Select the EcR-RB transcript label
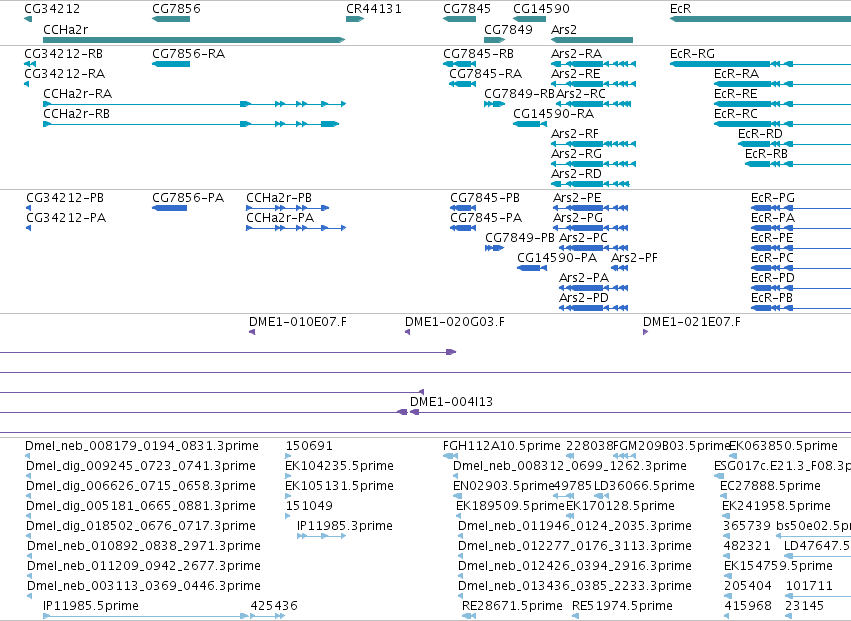851x621 pixels. [x=766, y=154]
